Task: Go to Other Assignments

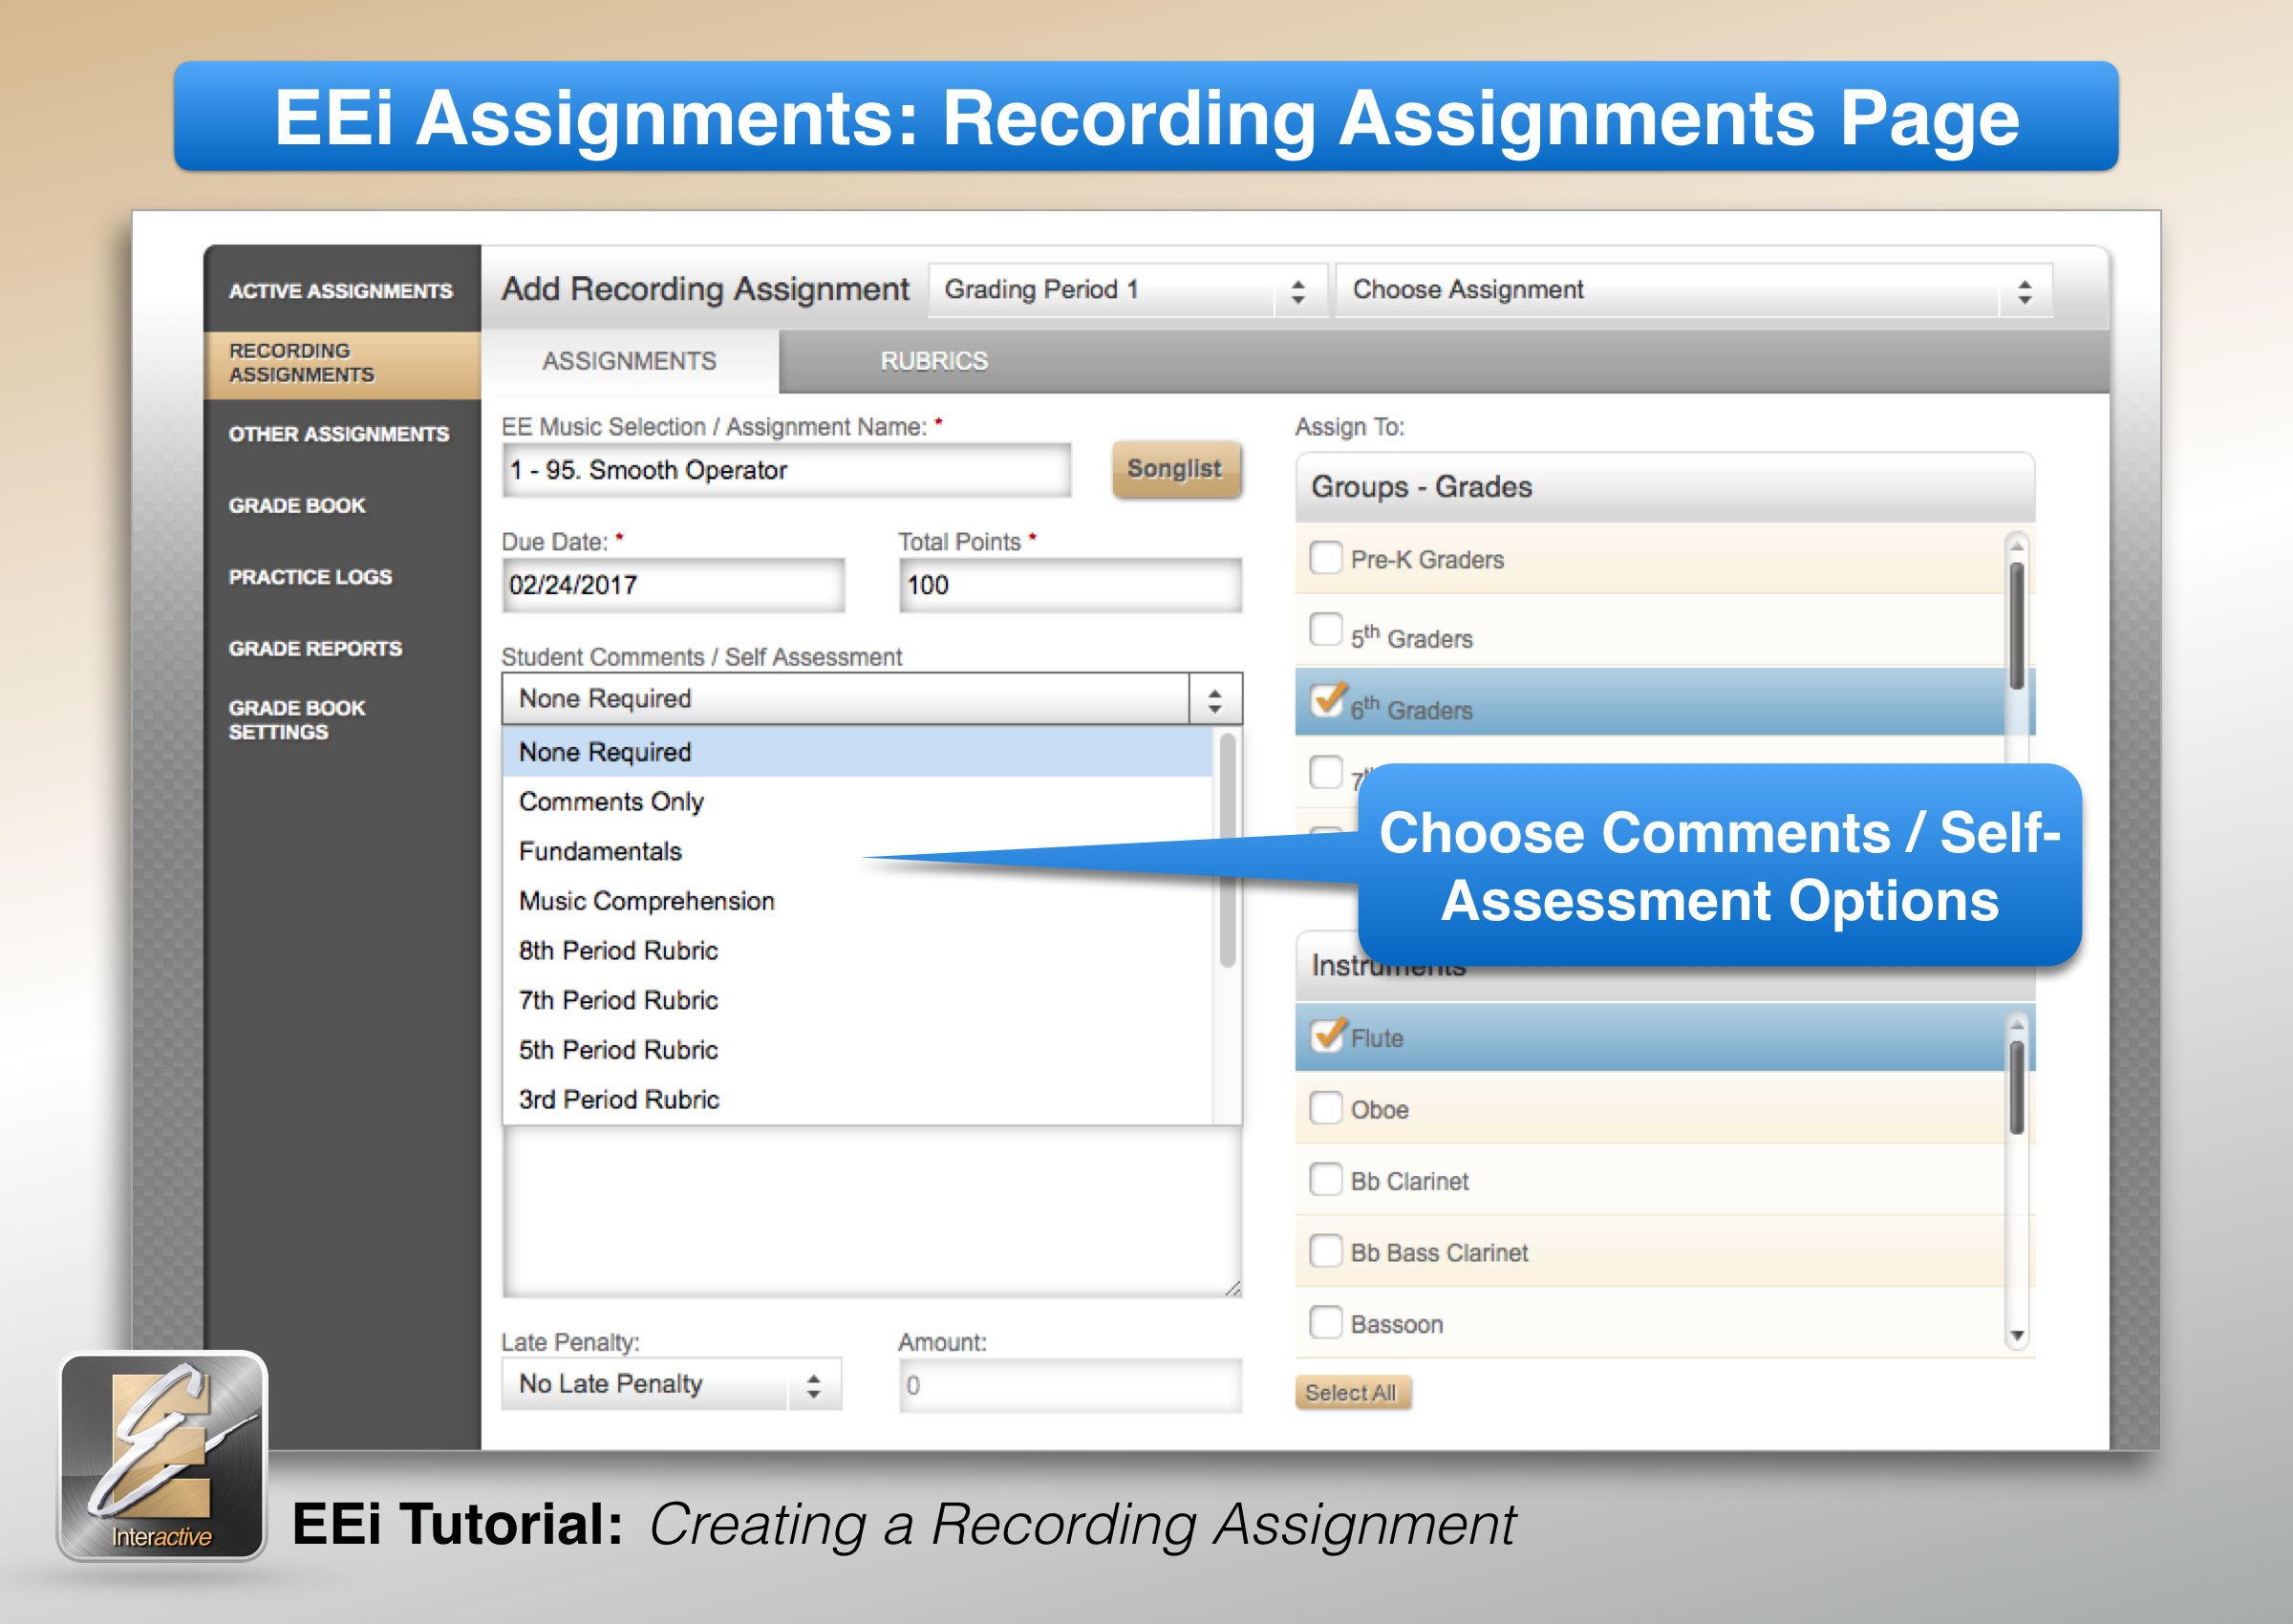Action: 338,434
